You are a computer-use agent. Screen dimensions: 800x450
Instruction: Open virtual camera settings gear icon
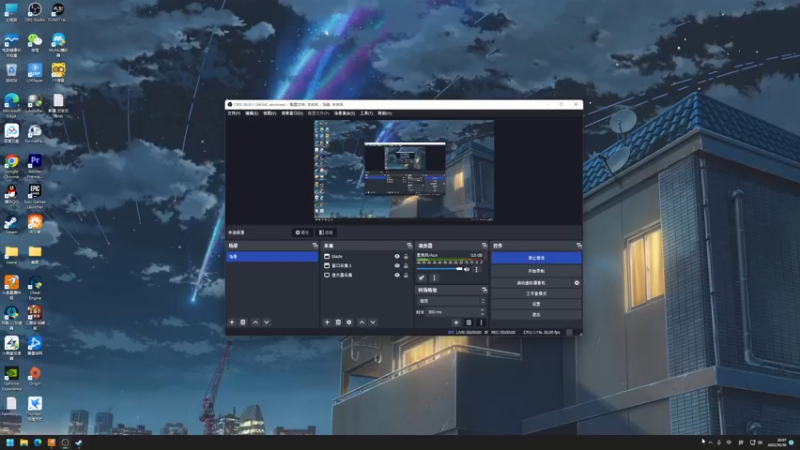pyautogui.click(x=577, y=283)
